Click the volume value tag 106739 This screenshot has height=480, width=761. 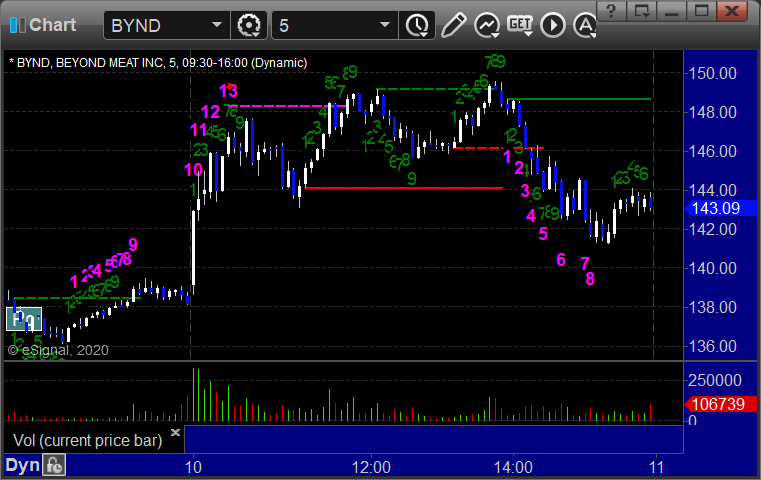pos(720,404)
